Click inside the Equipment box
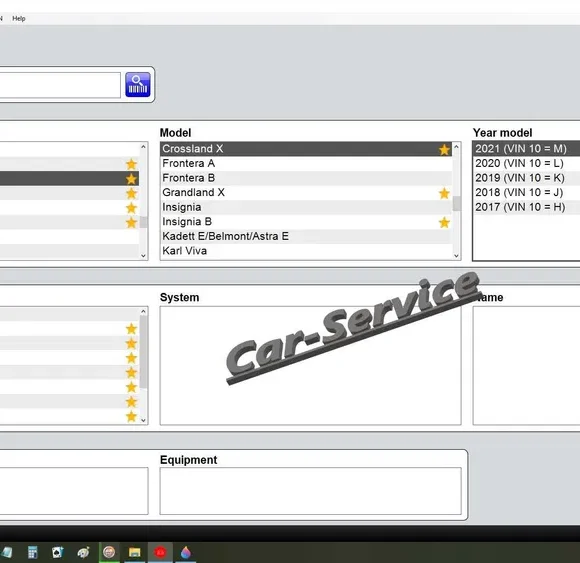The width and height of the screenshot is (580, 563). pos(310,491)
